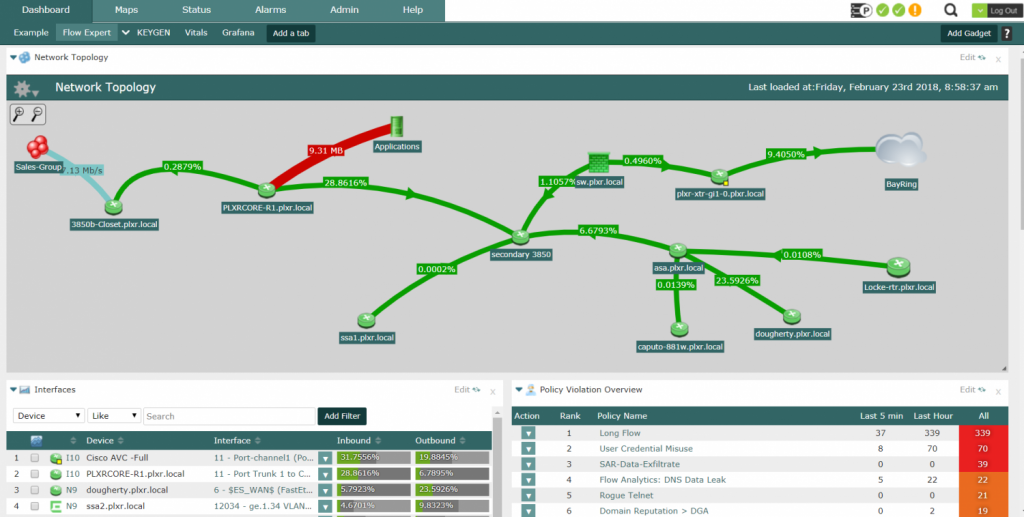Switch to the Grafana tab
1024x517 pixels.
pos(238,33)
